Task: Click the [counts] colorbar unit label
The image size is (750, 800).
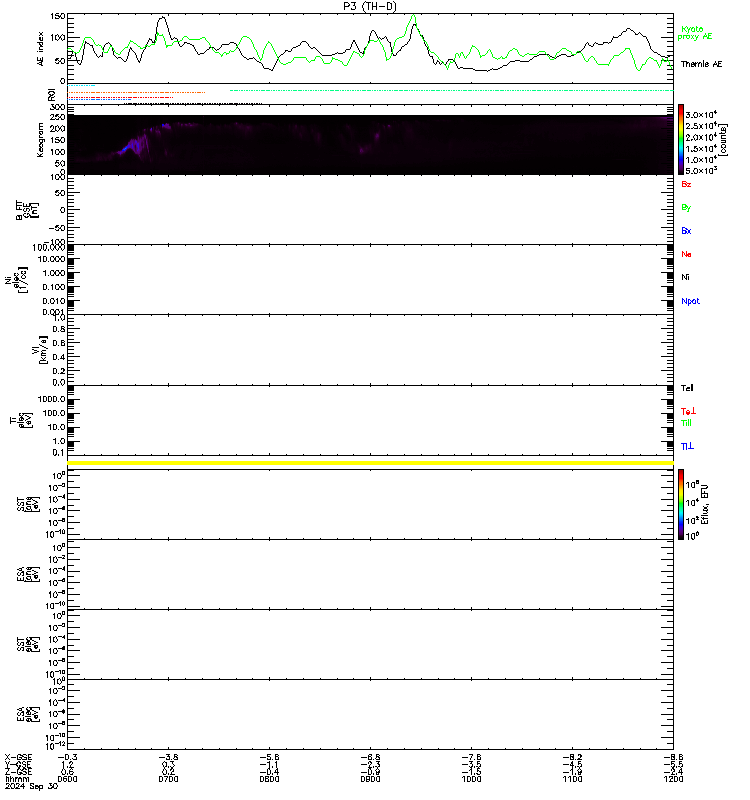Action: [723, 140]
